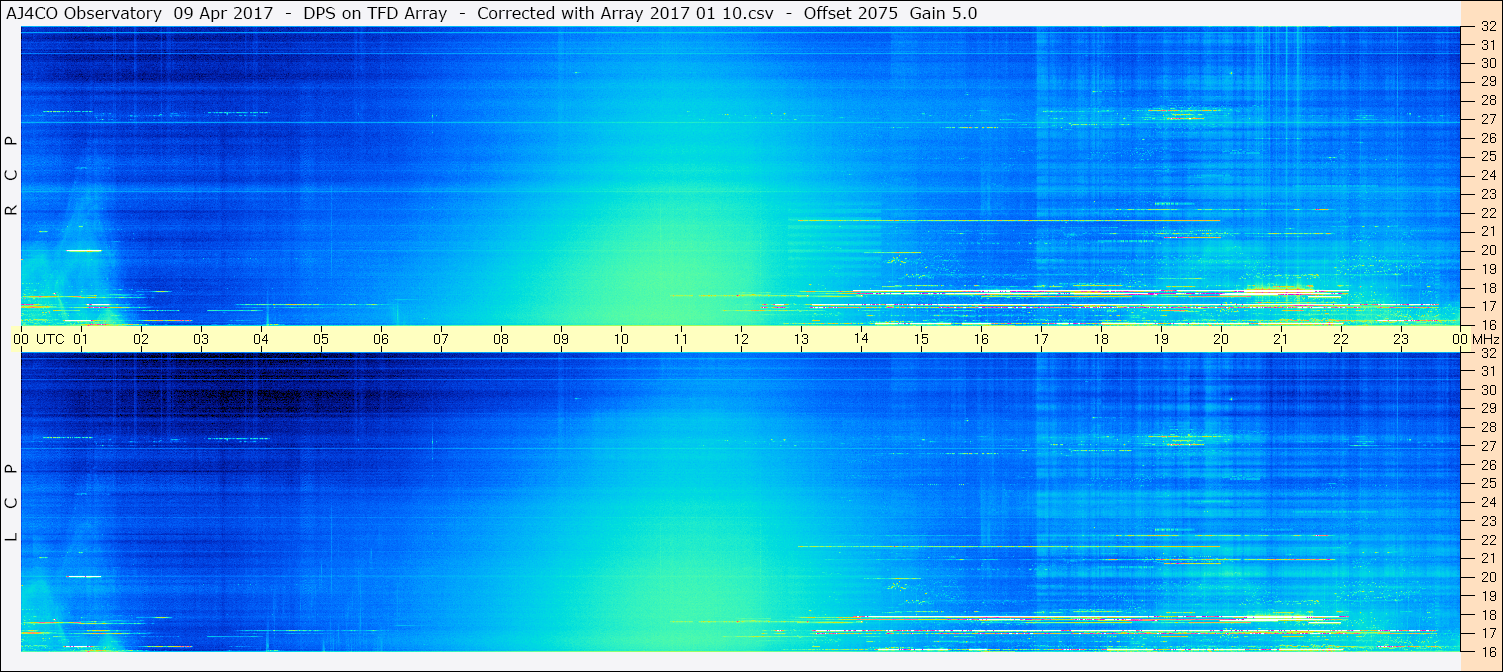Click the 18 hour tick on UTC axis
The width and height of the screenshot is (1503, 672).
point(1101,339)
